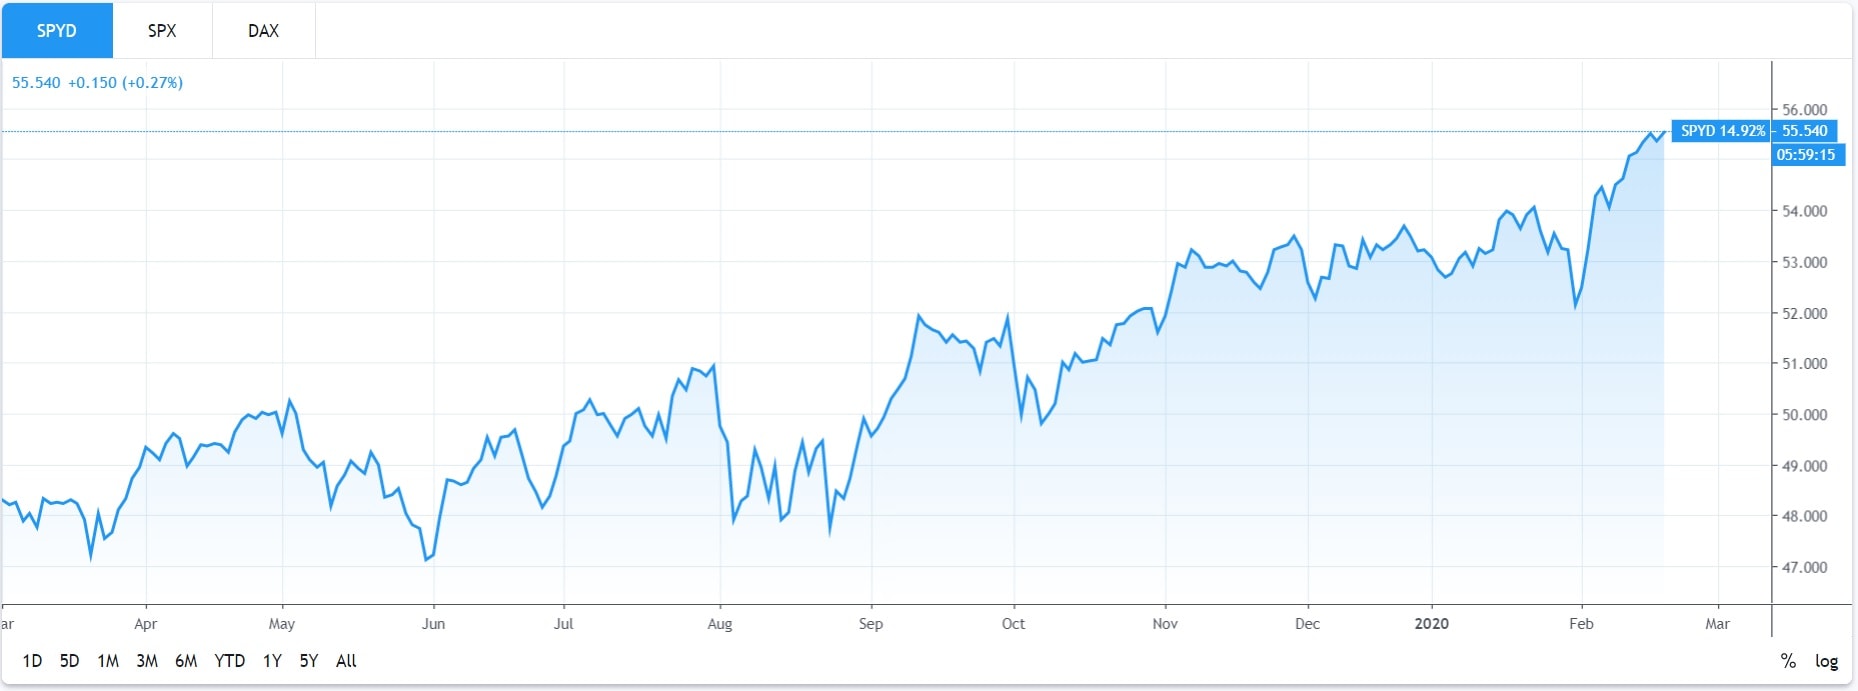
Task: Toggle log scale
Action: point(1827,661)
